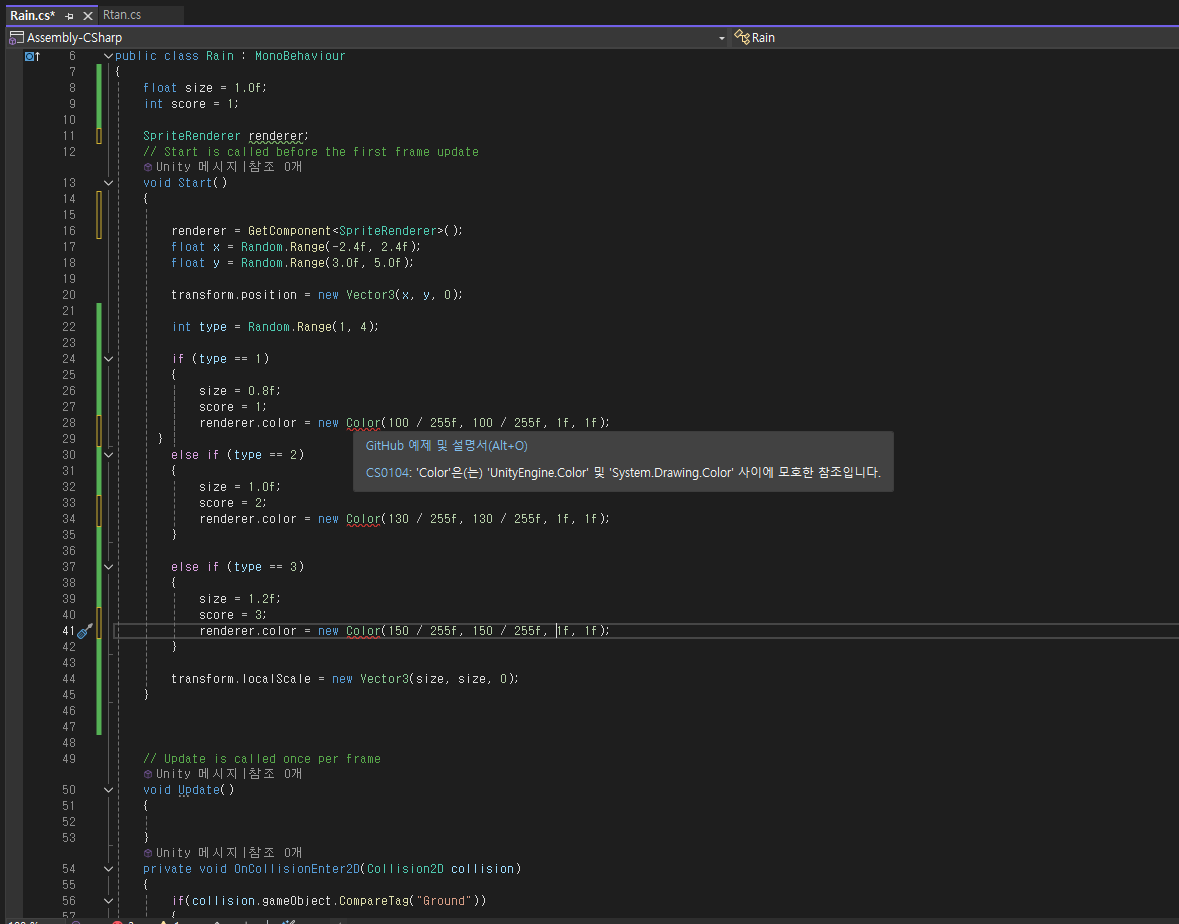
Task: Click the underlined Color on line 34
Action: tap(363, 519)
